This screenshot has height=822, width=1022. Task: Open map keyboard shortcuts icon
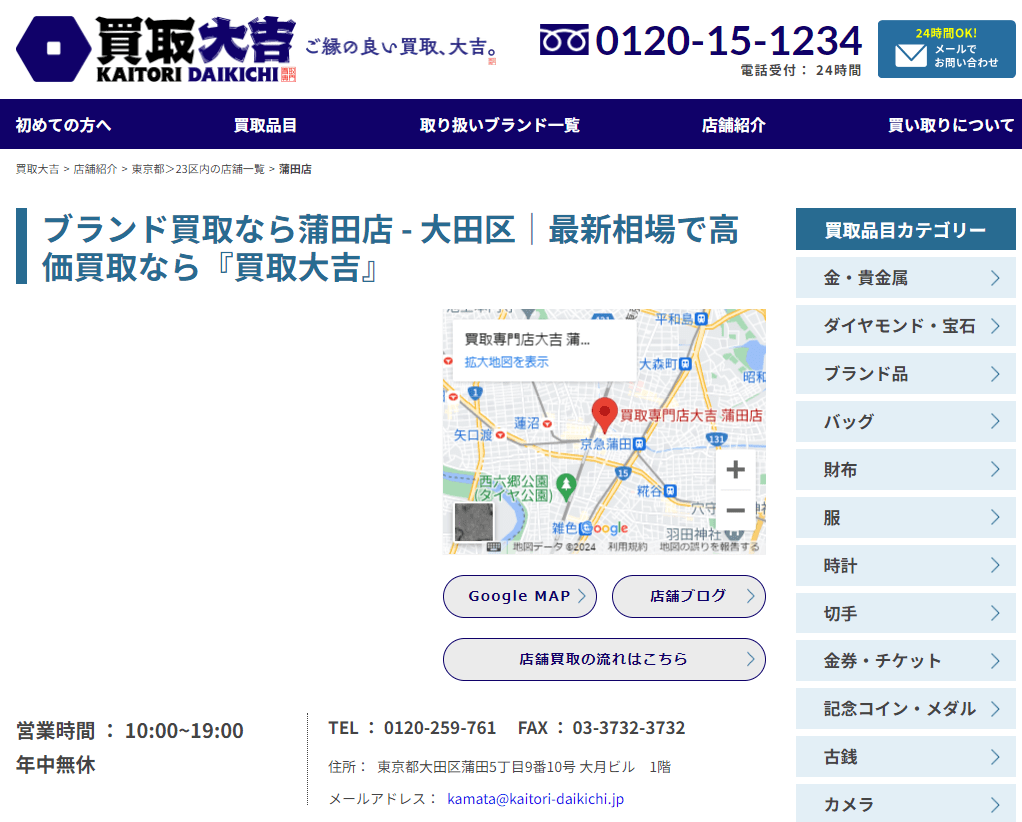494,547
